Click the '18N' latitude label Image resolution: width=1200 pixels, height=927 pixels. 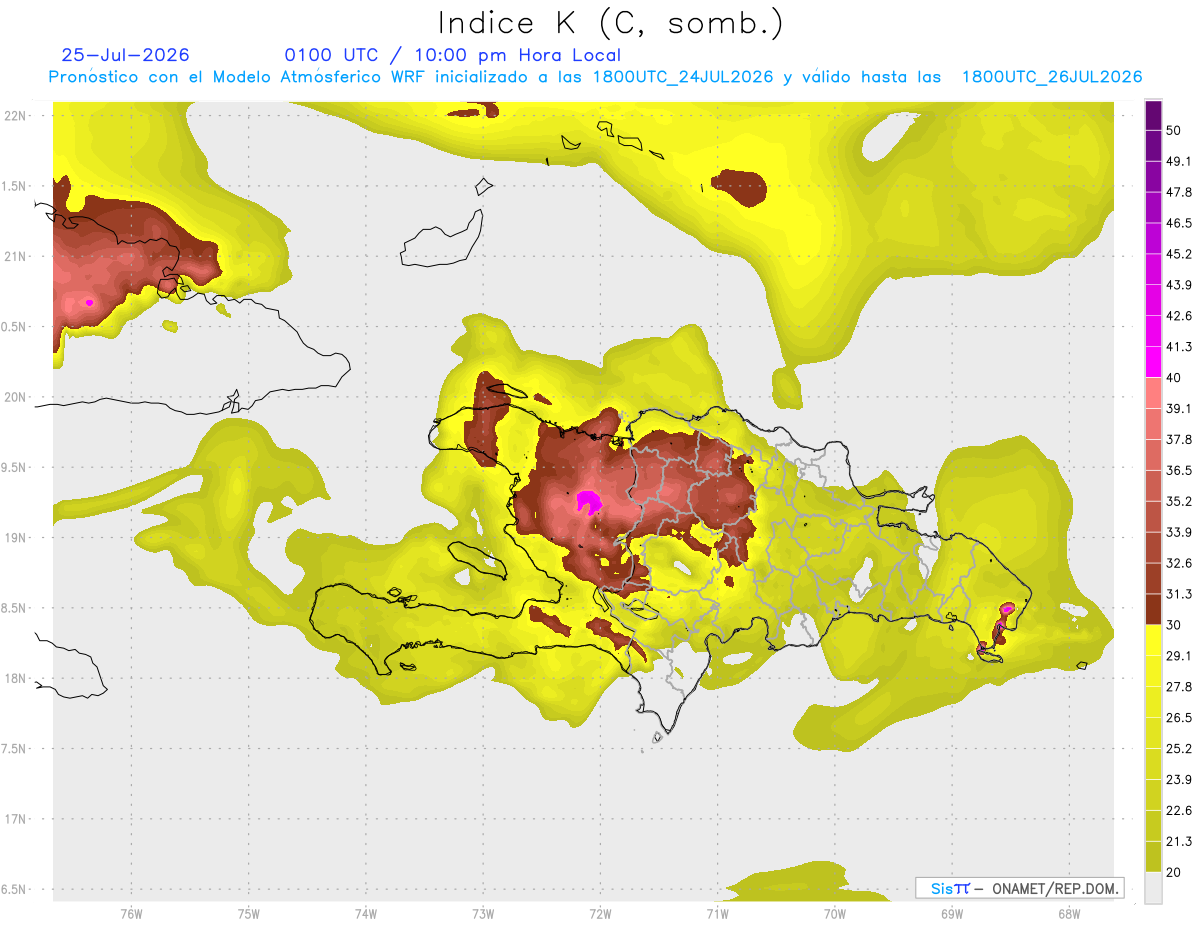click(x=15, y=678)
